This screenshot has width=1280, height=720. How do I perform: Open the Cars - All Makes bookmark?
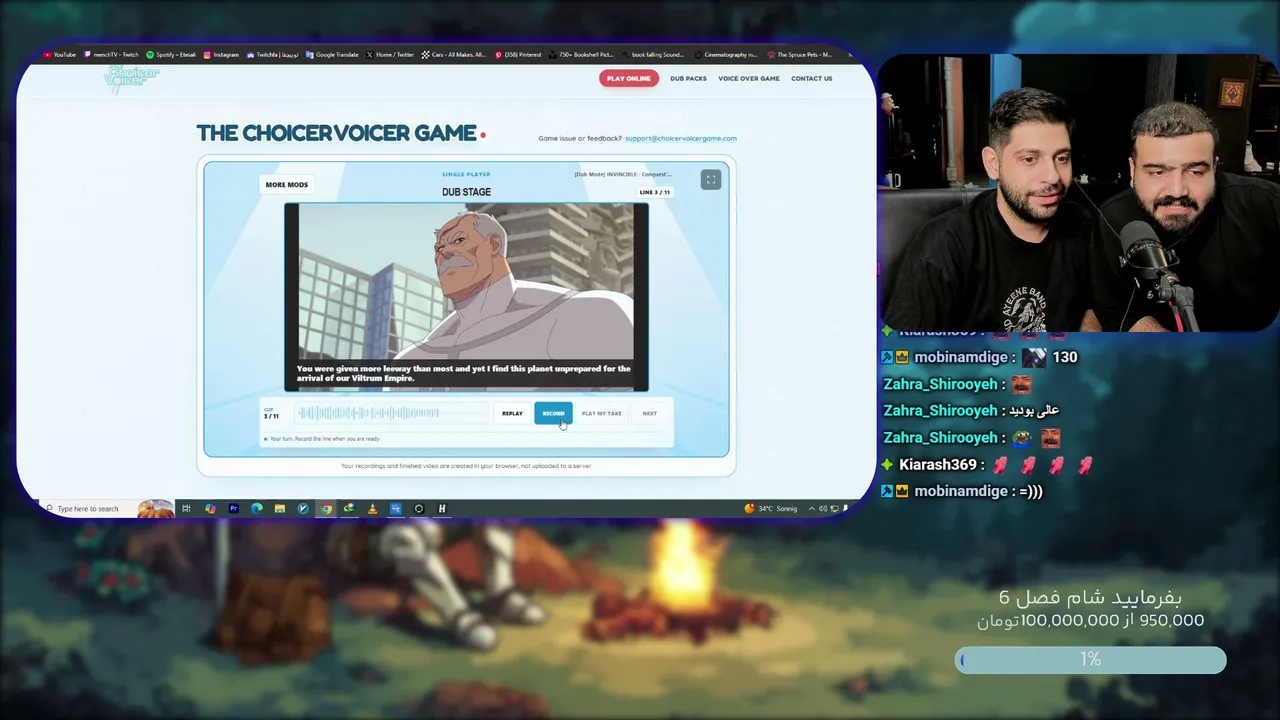454,55
